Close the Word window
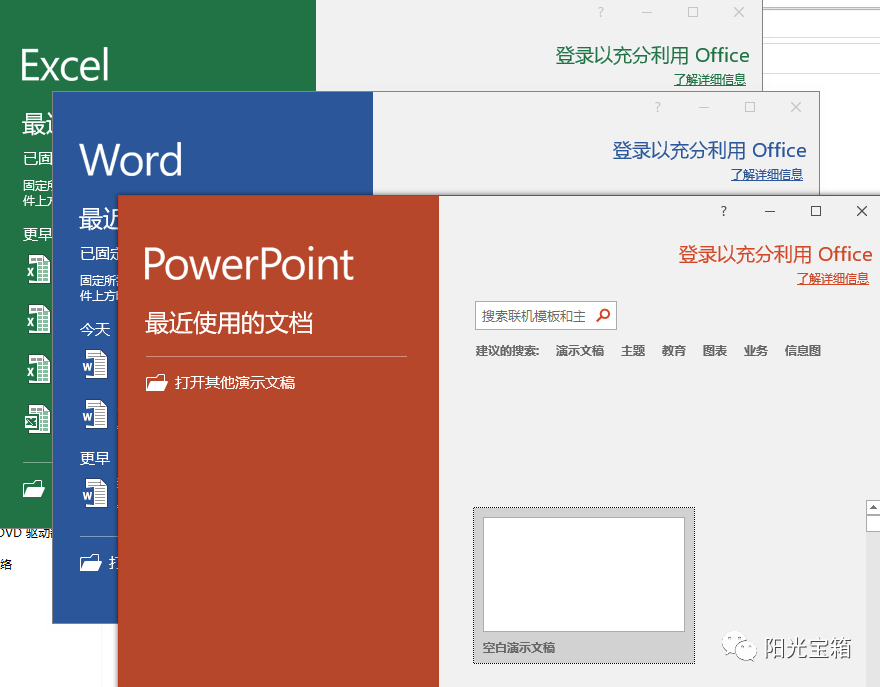 (796, 107)
